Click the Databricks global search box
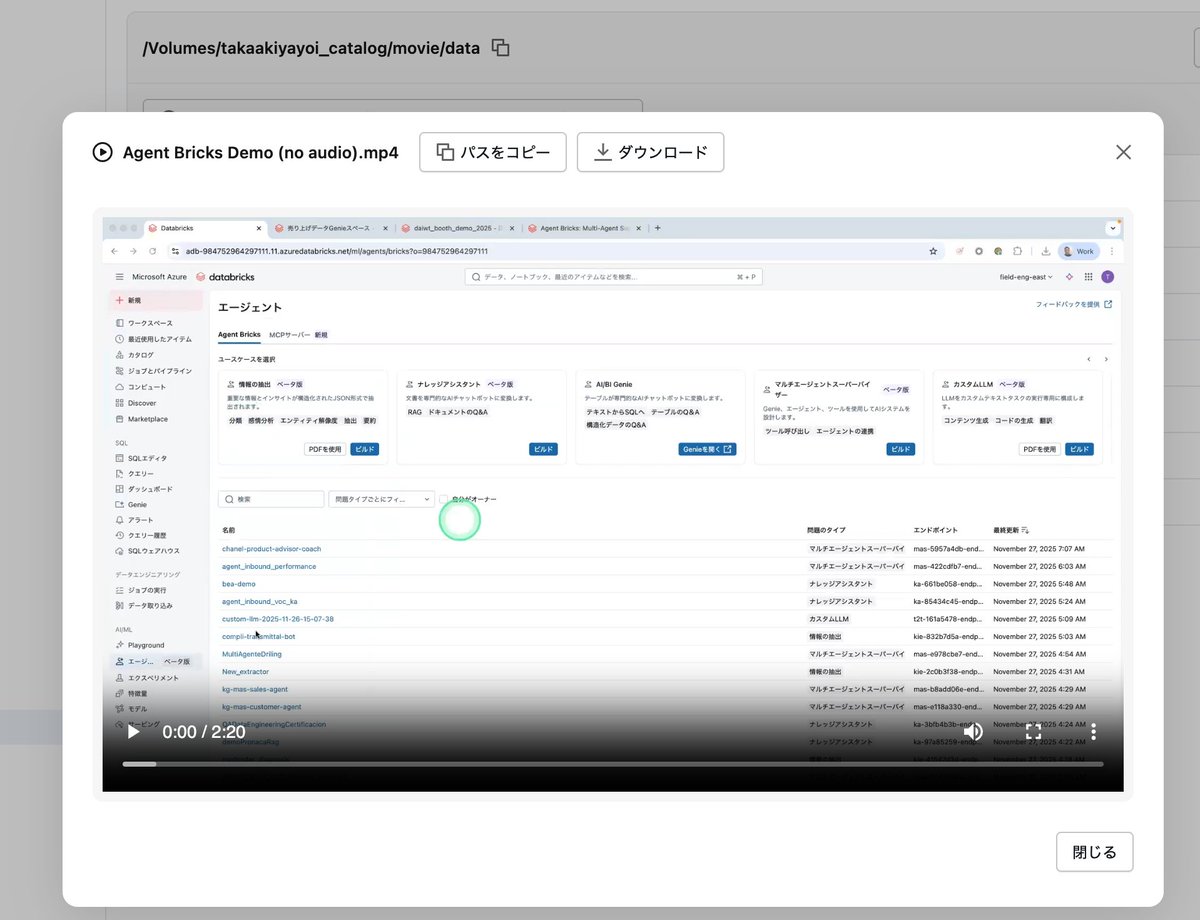This screenshot has height=920, width=1200. tap(613, 277)
